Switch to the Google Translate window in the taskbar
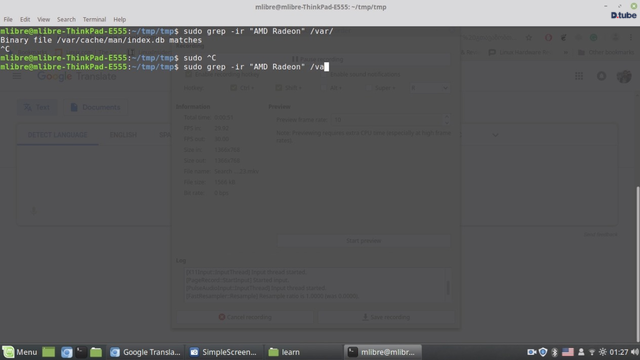The height and width of the screenshot is (360, 640). [x=145, y=352]
